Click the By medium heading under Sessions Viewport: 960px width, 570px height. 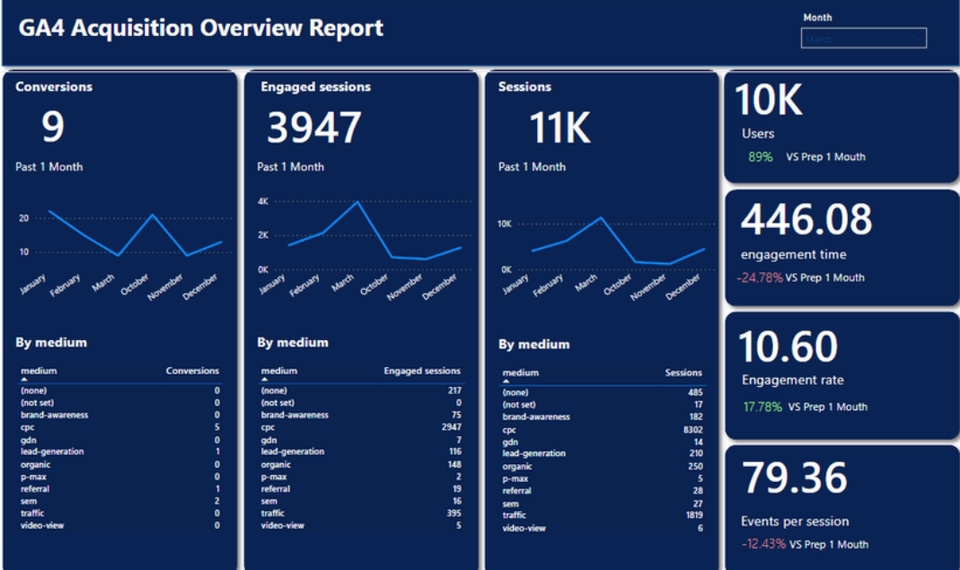534,344
